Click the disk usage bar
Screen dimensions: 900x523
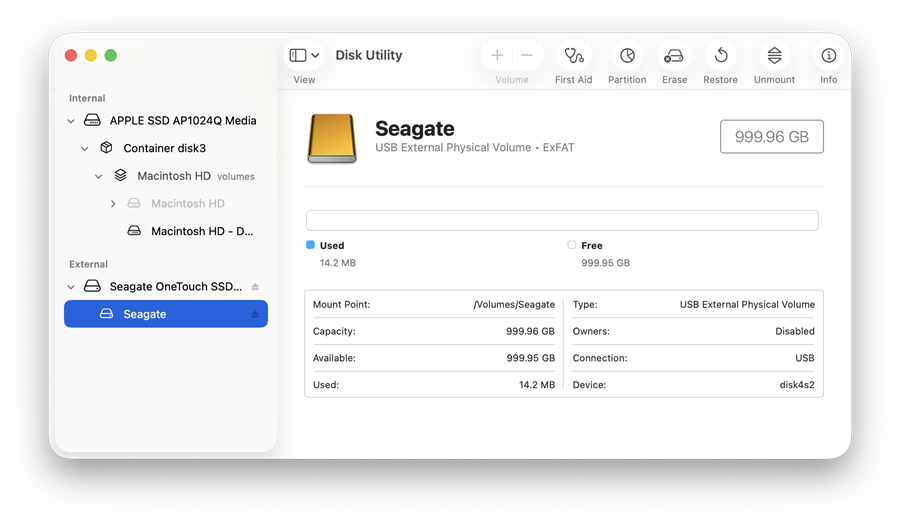click(562, 220)
